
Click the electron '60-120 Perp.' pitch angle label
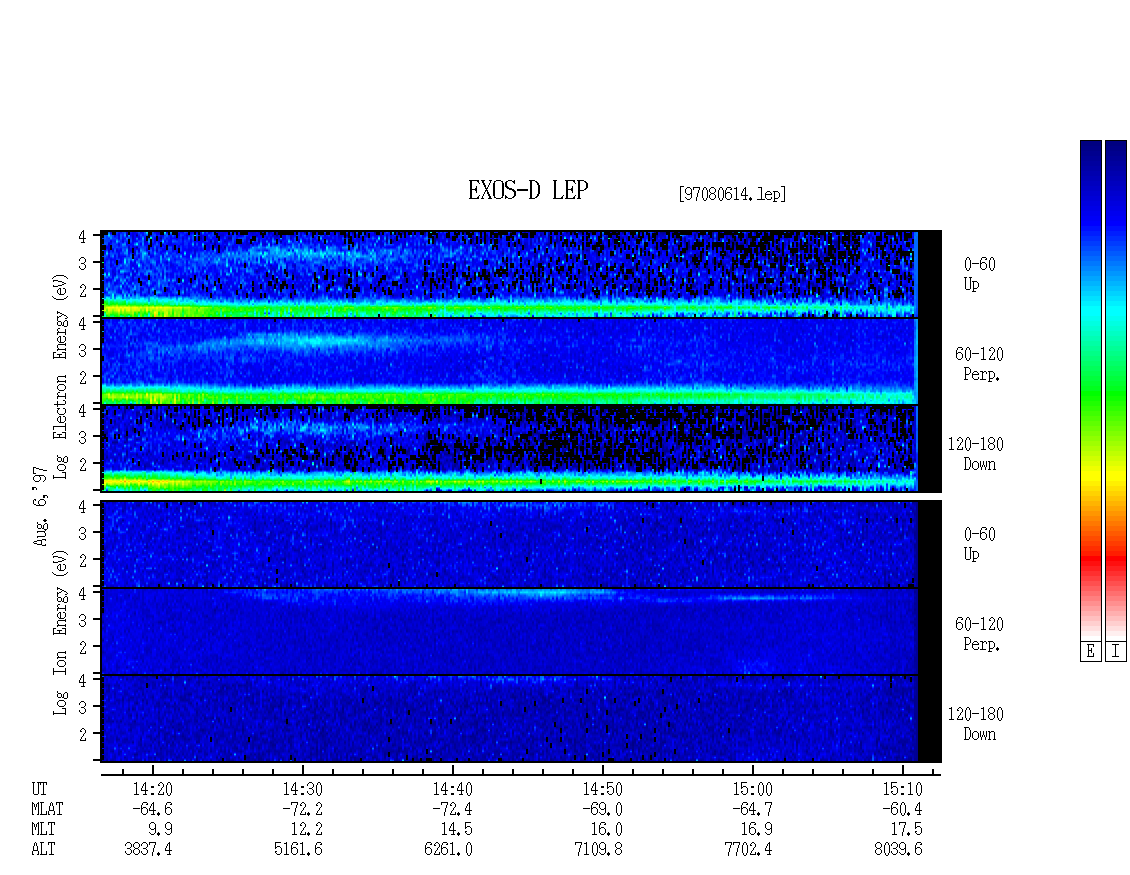coord(979,365)
